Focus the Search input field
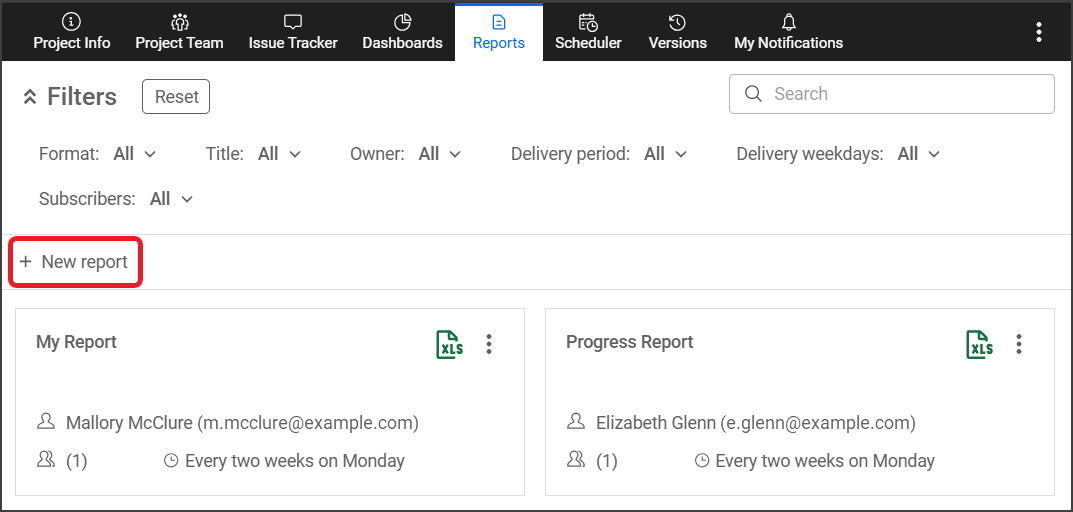This screenshot has width=1073, height=512. (x=905, y=94)
